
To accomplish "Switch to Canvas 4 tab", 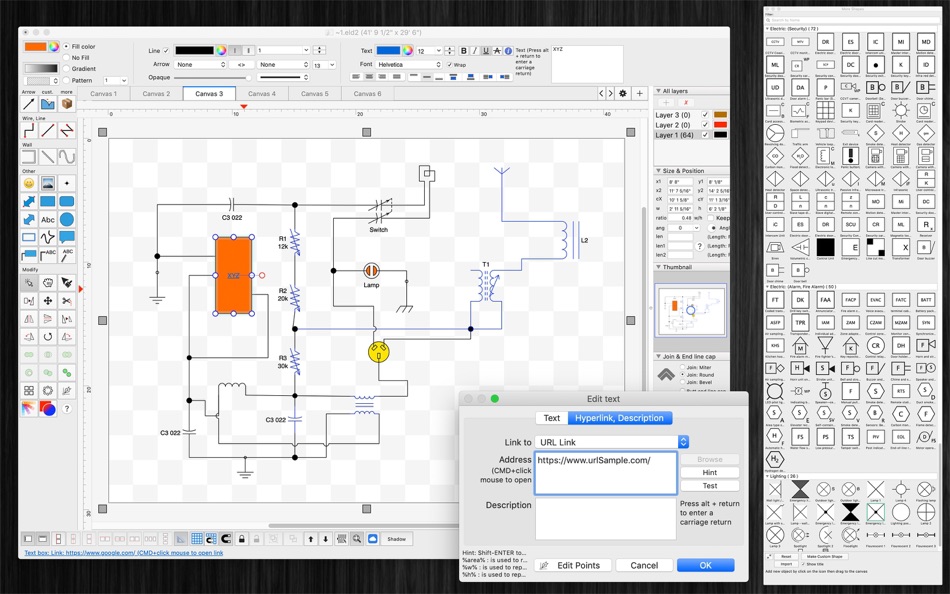I will pyautogui.click(x=261, y=93).
